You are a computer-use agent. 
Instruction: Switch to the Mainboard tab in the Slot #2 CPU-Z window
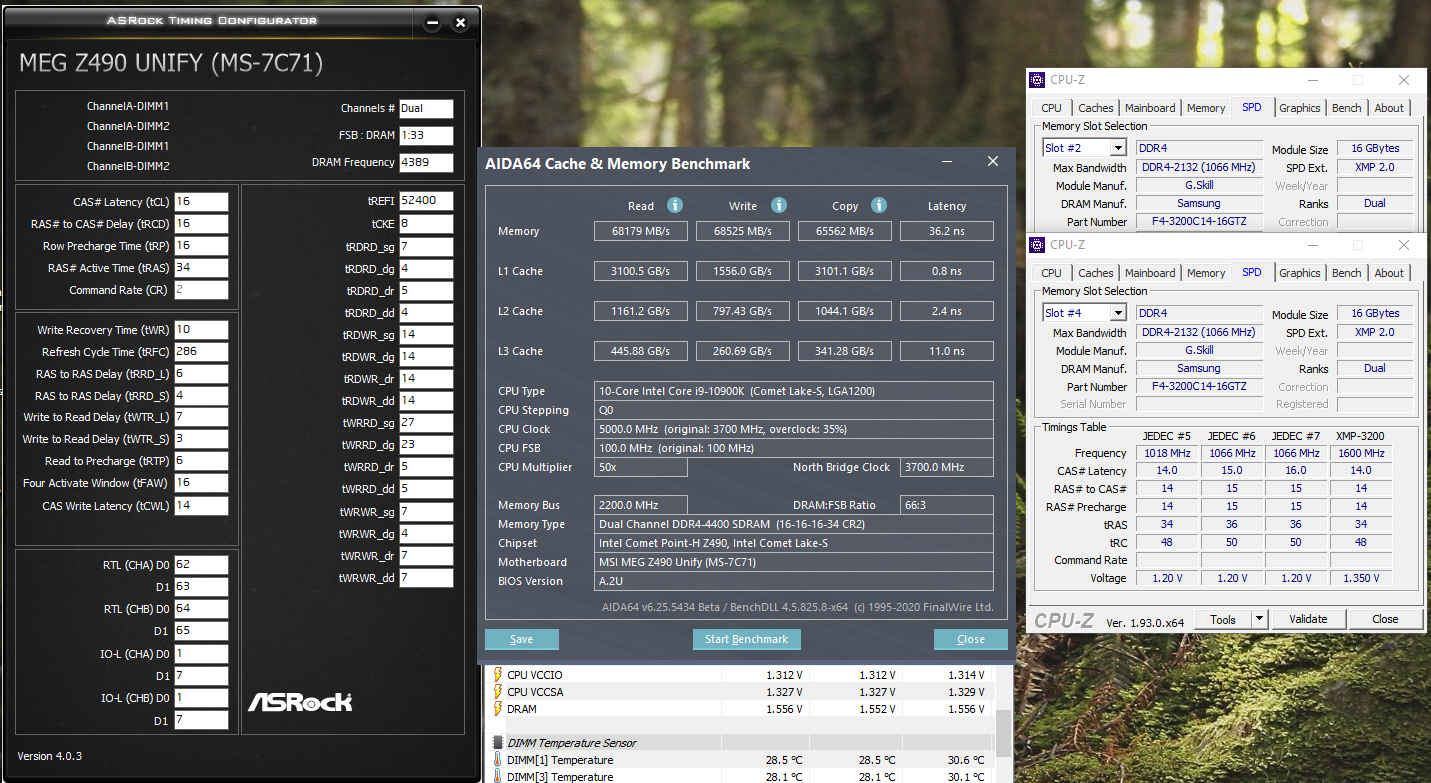(x=1150, y=108)
